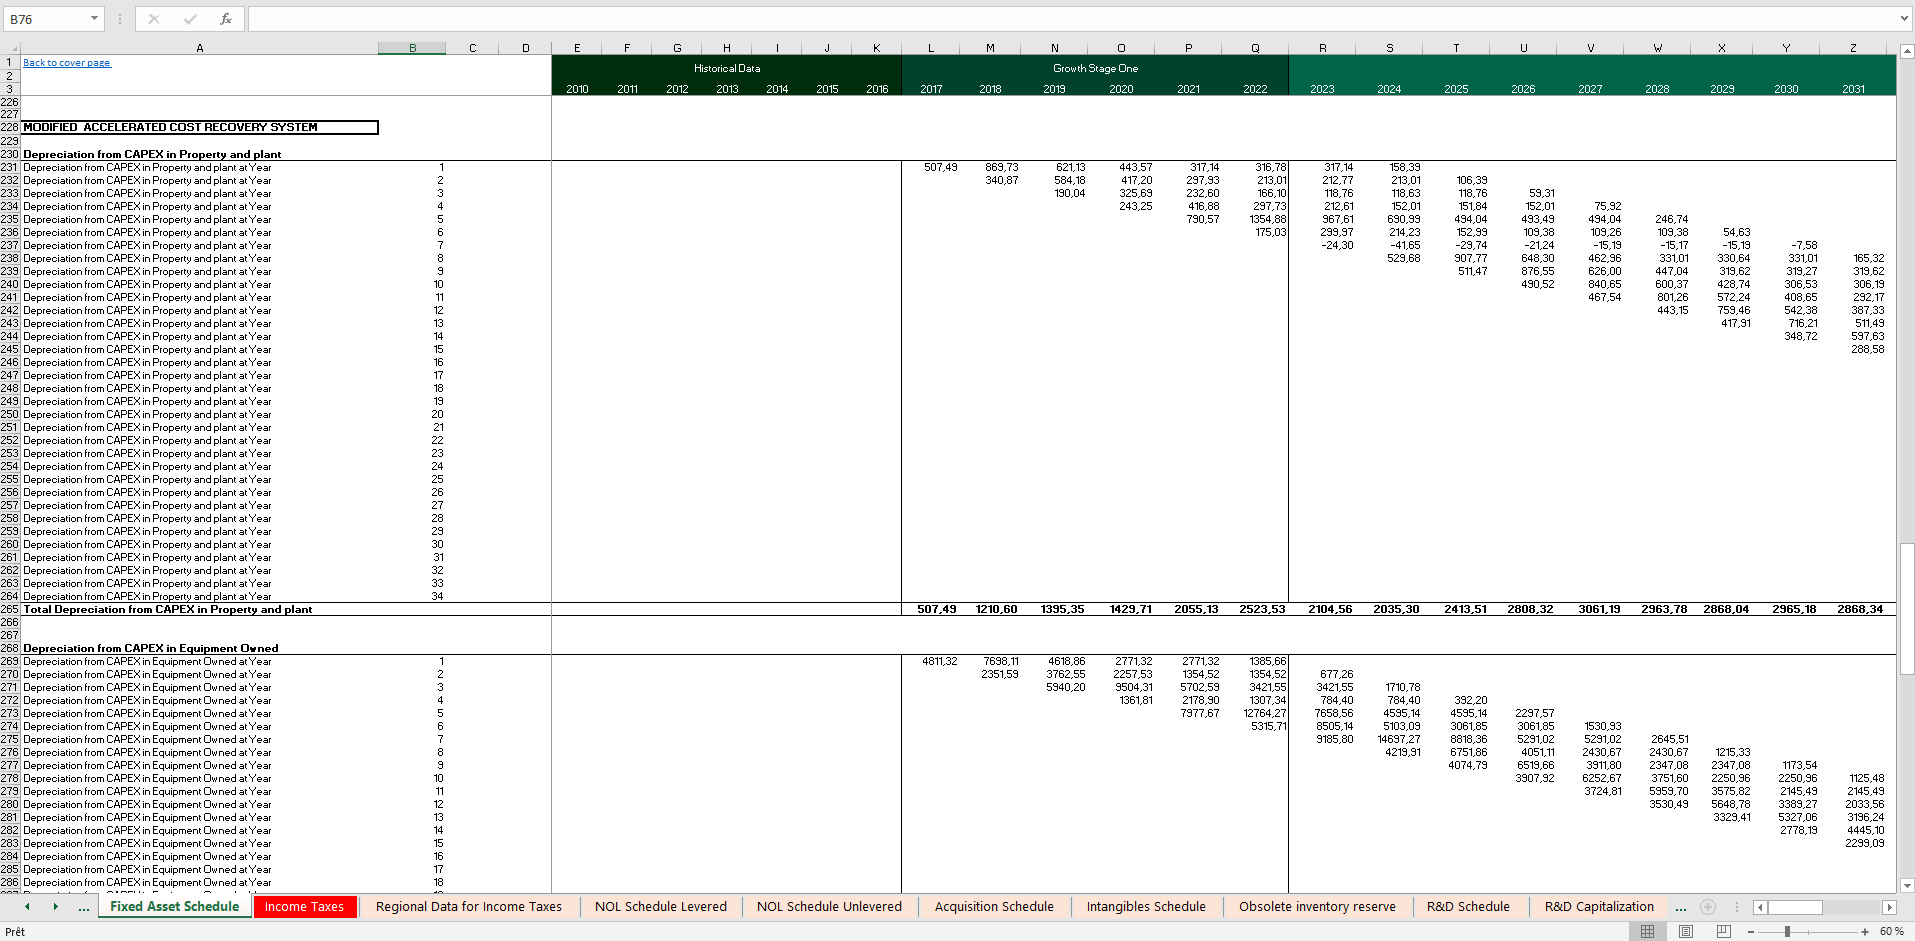Select column A header
Viewport: 1915px width, 941px height.
pos(199,48)
